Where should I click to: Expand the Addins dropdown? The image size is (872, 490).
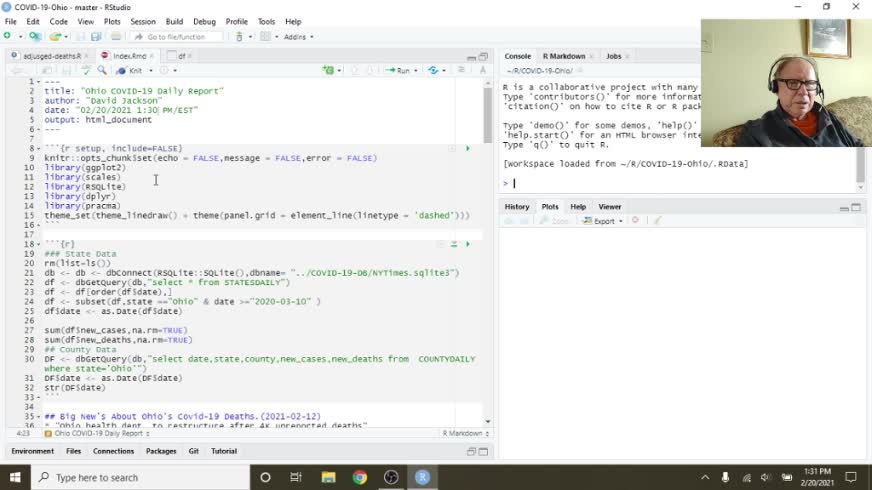[299, 37]
